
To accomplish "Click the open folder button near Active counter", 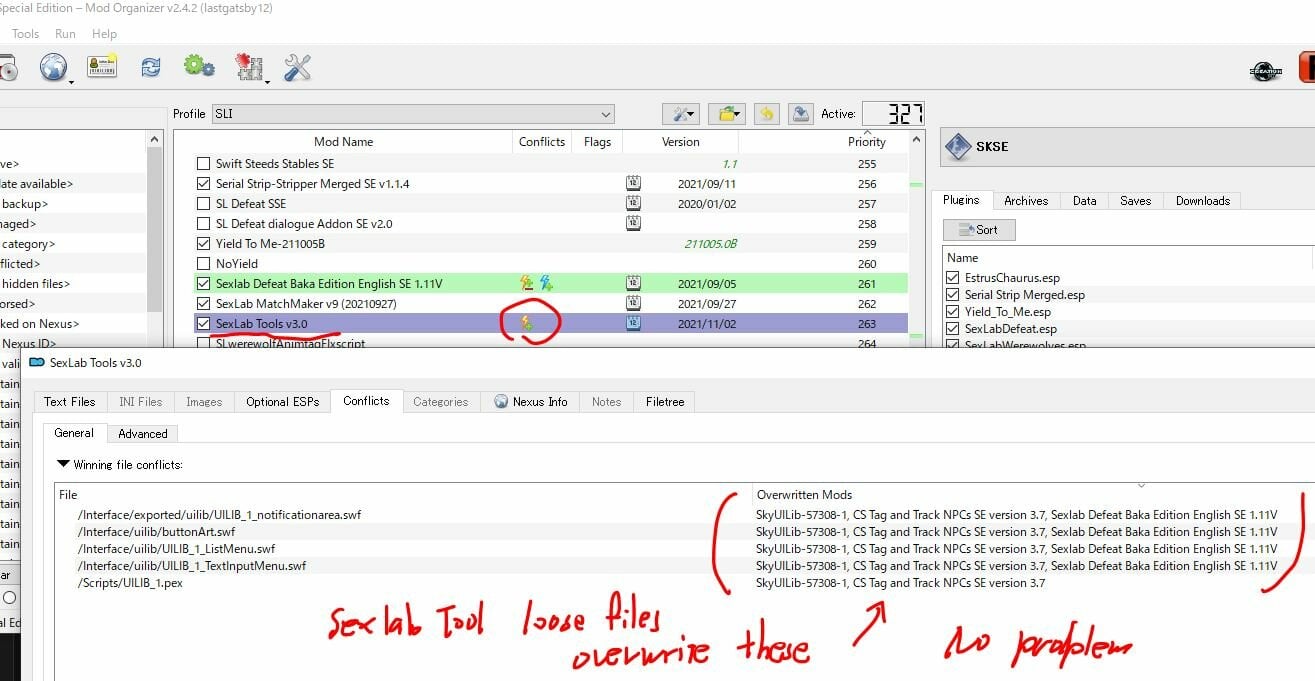I will [x=726, y=114].
